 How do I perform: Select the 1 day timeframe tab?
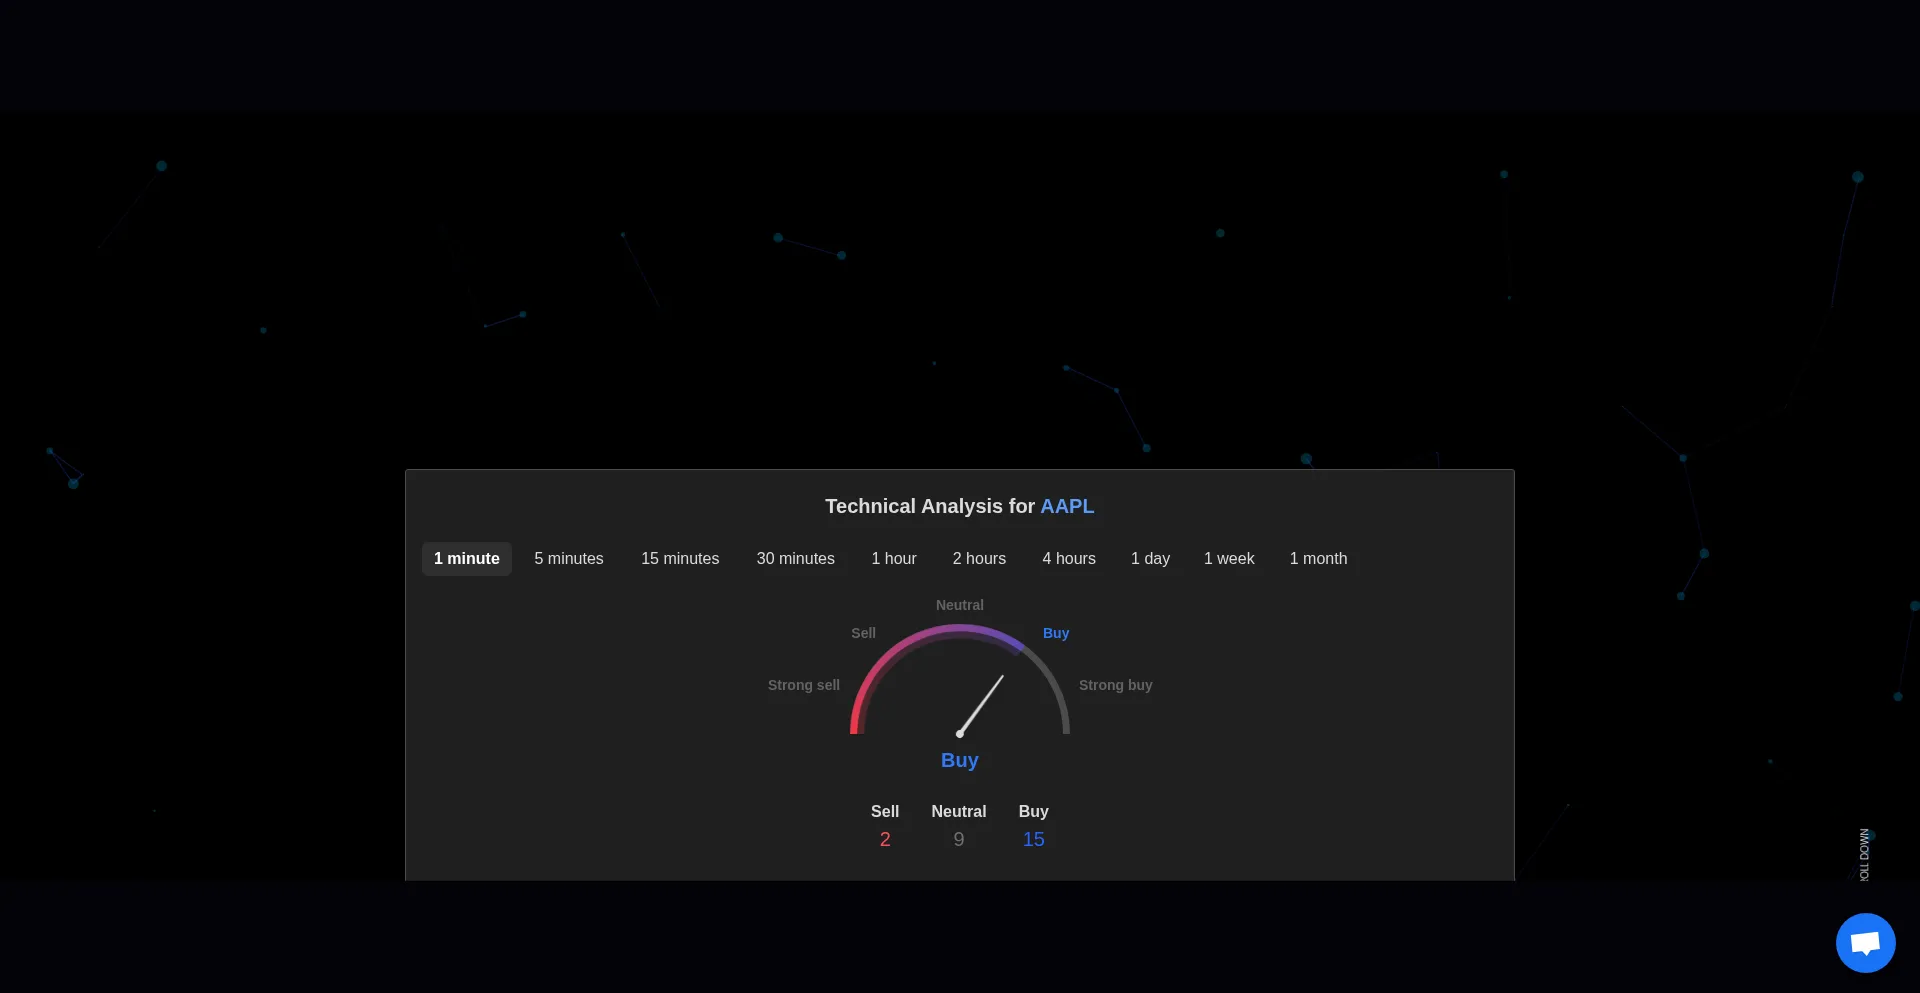tap(1150, 559)
